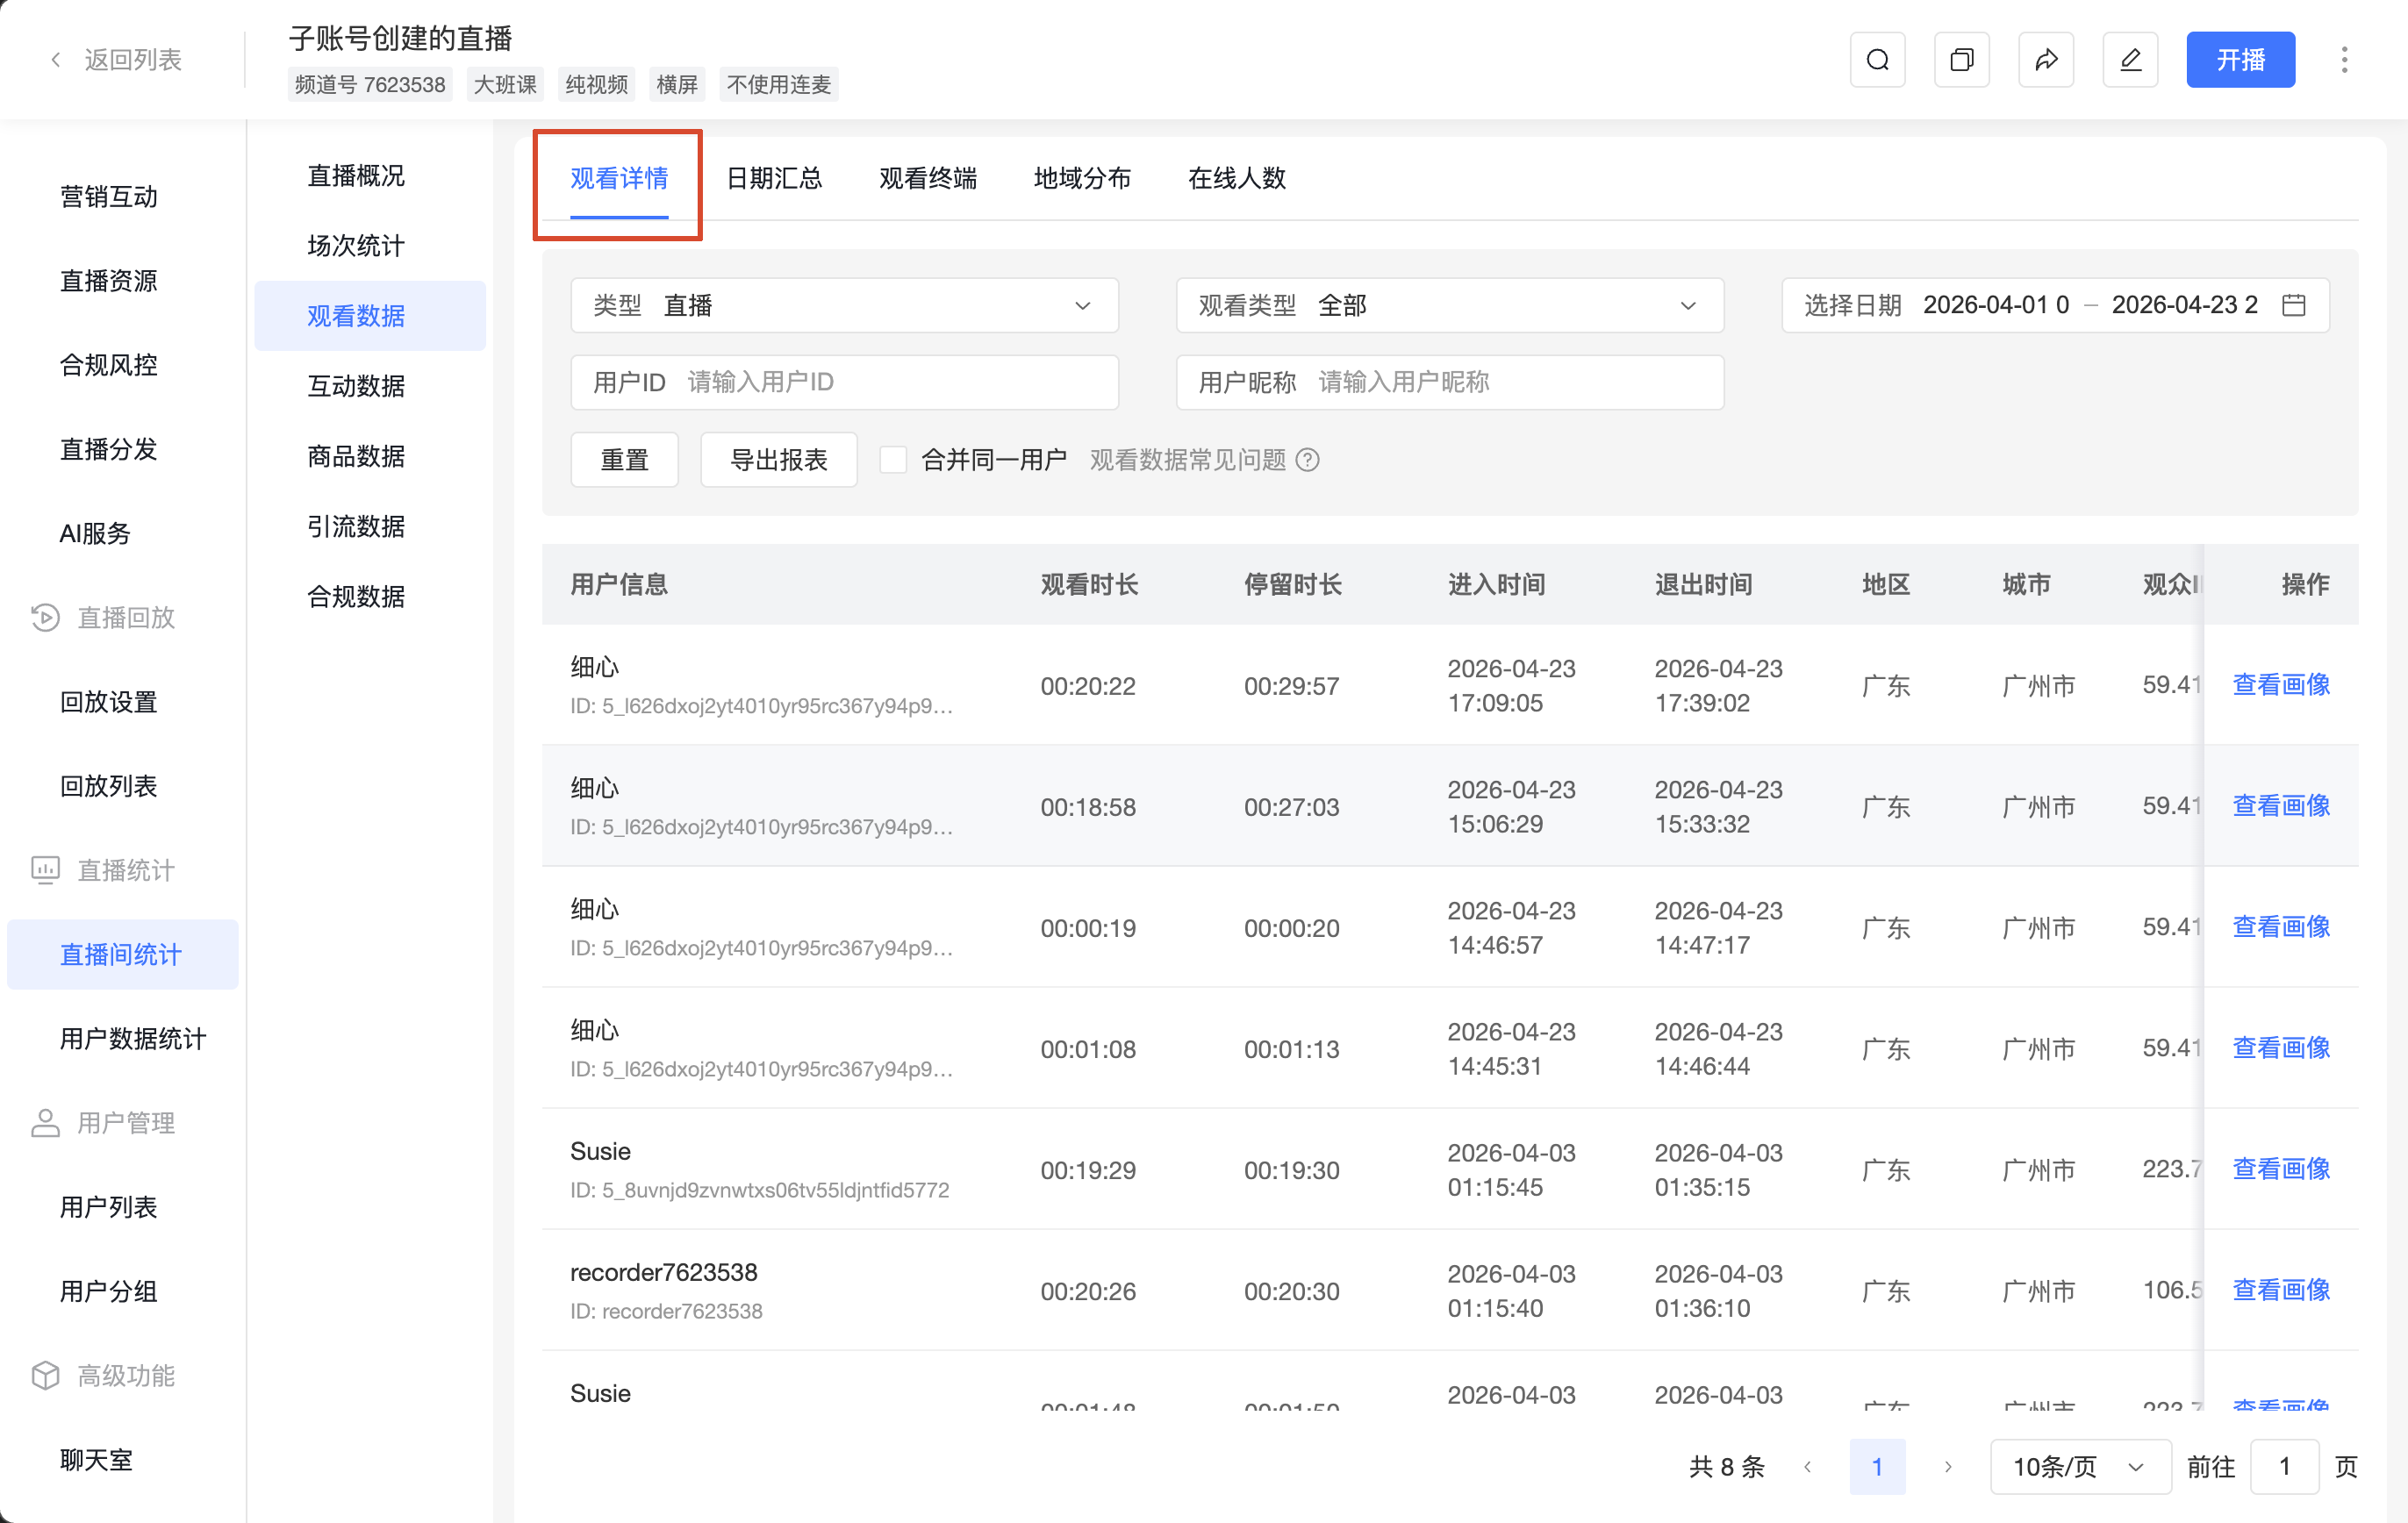Screen dimensions: 2408x1523
Task: Expand the 观看类型 全部 dropdown
Action: click(1450, 305)
